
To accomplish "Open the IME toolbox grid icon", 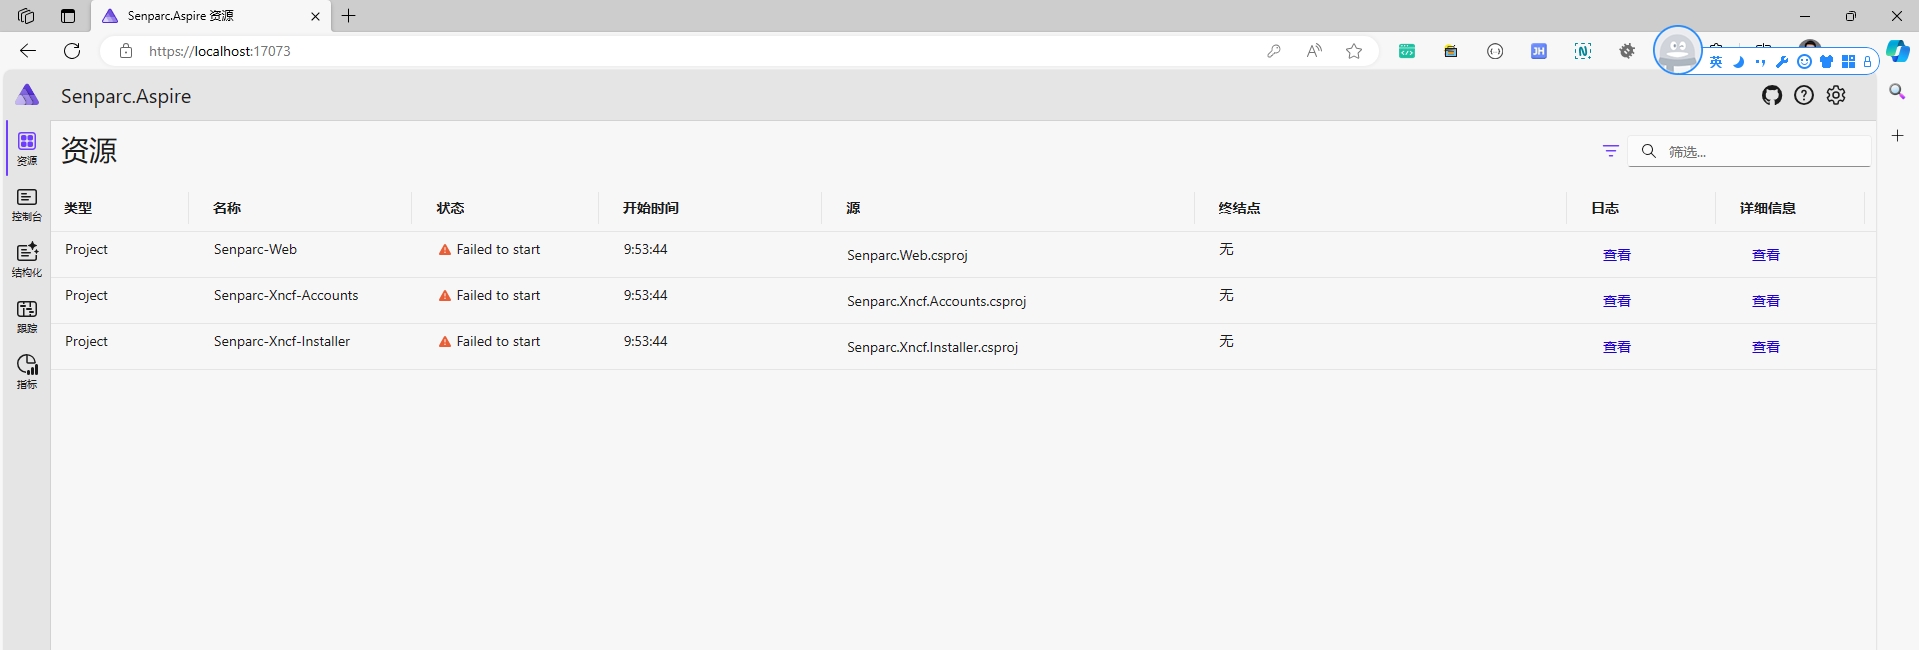I will tap(1848, 62).
